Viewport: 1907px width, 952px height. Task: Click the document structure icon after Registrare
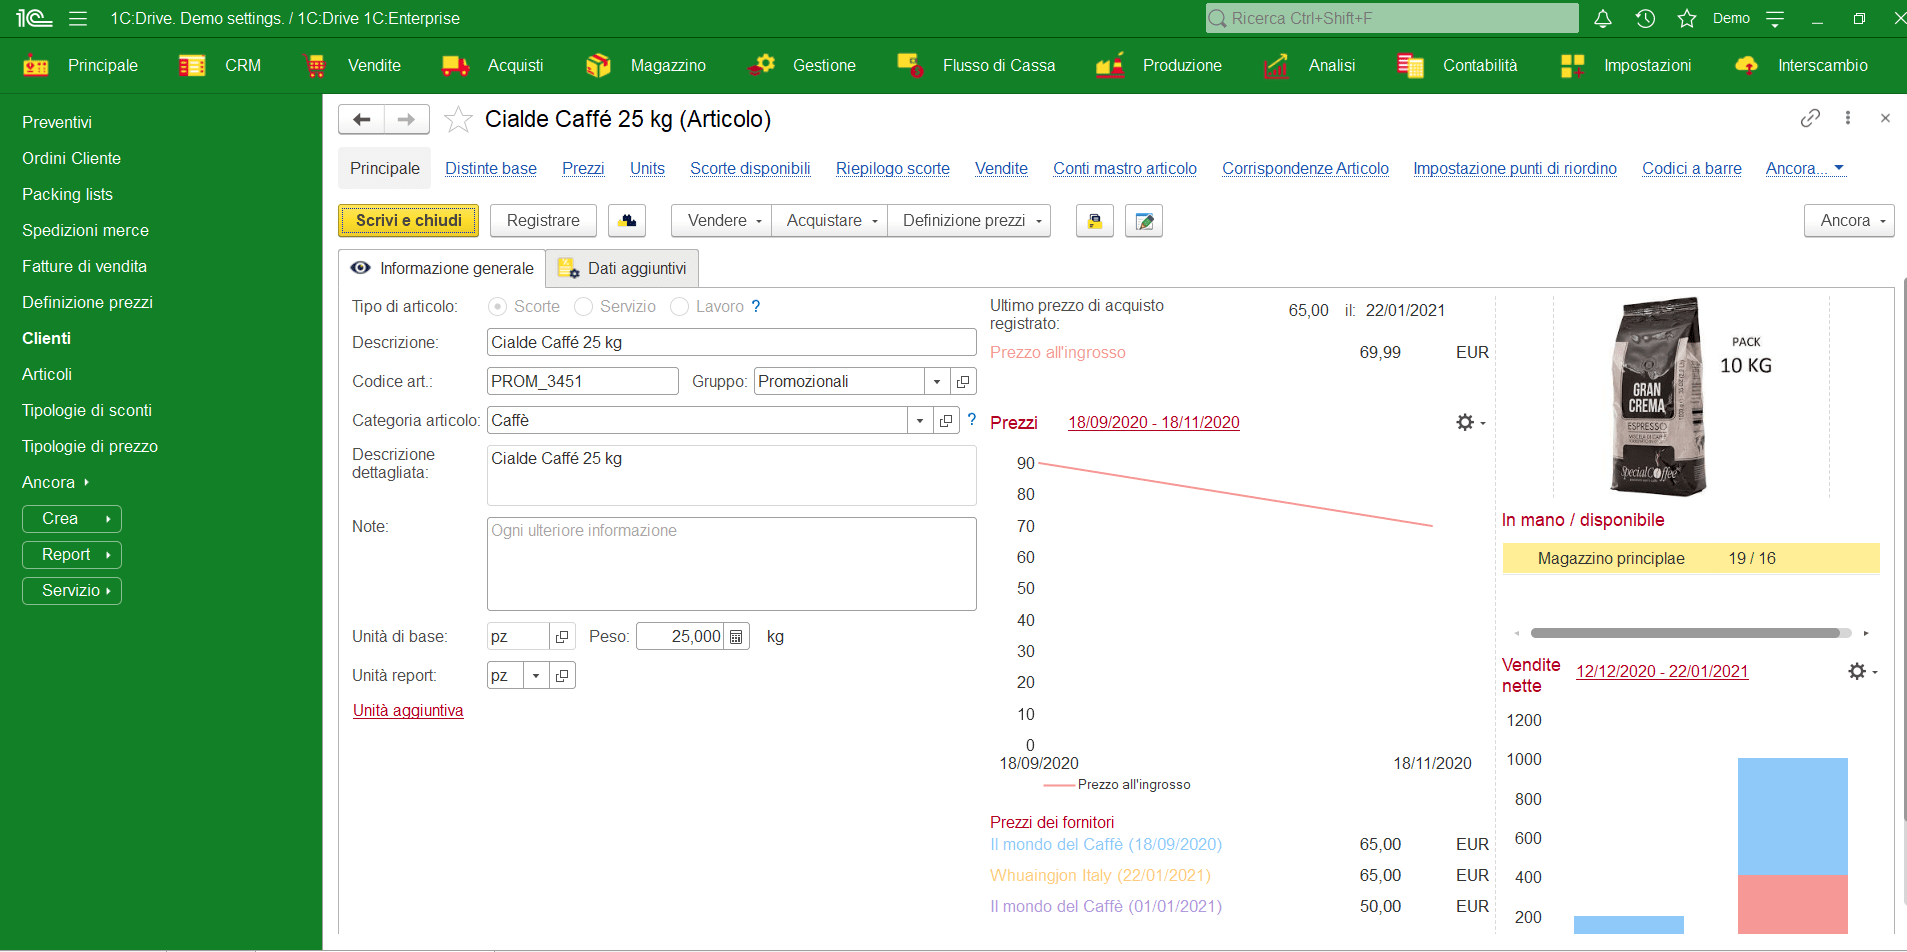click(x=627, y=220)
